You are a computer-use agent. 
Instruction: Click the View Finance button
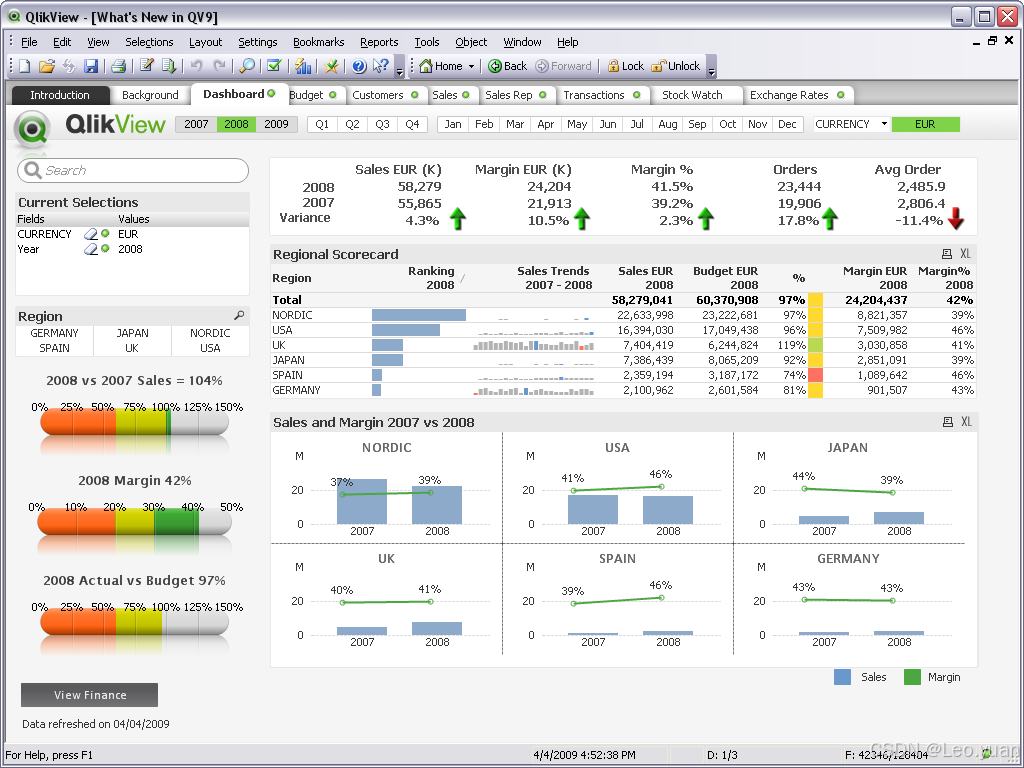pos(89,695)
